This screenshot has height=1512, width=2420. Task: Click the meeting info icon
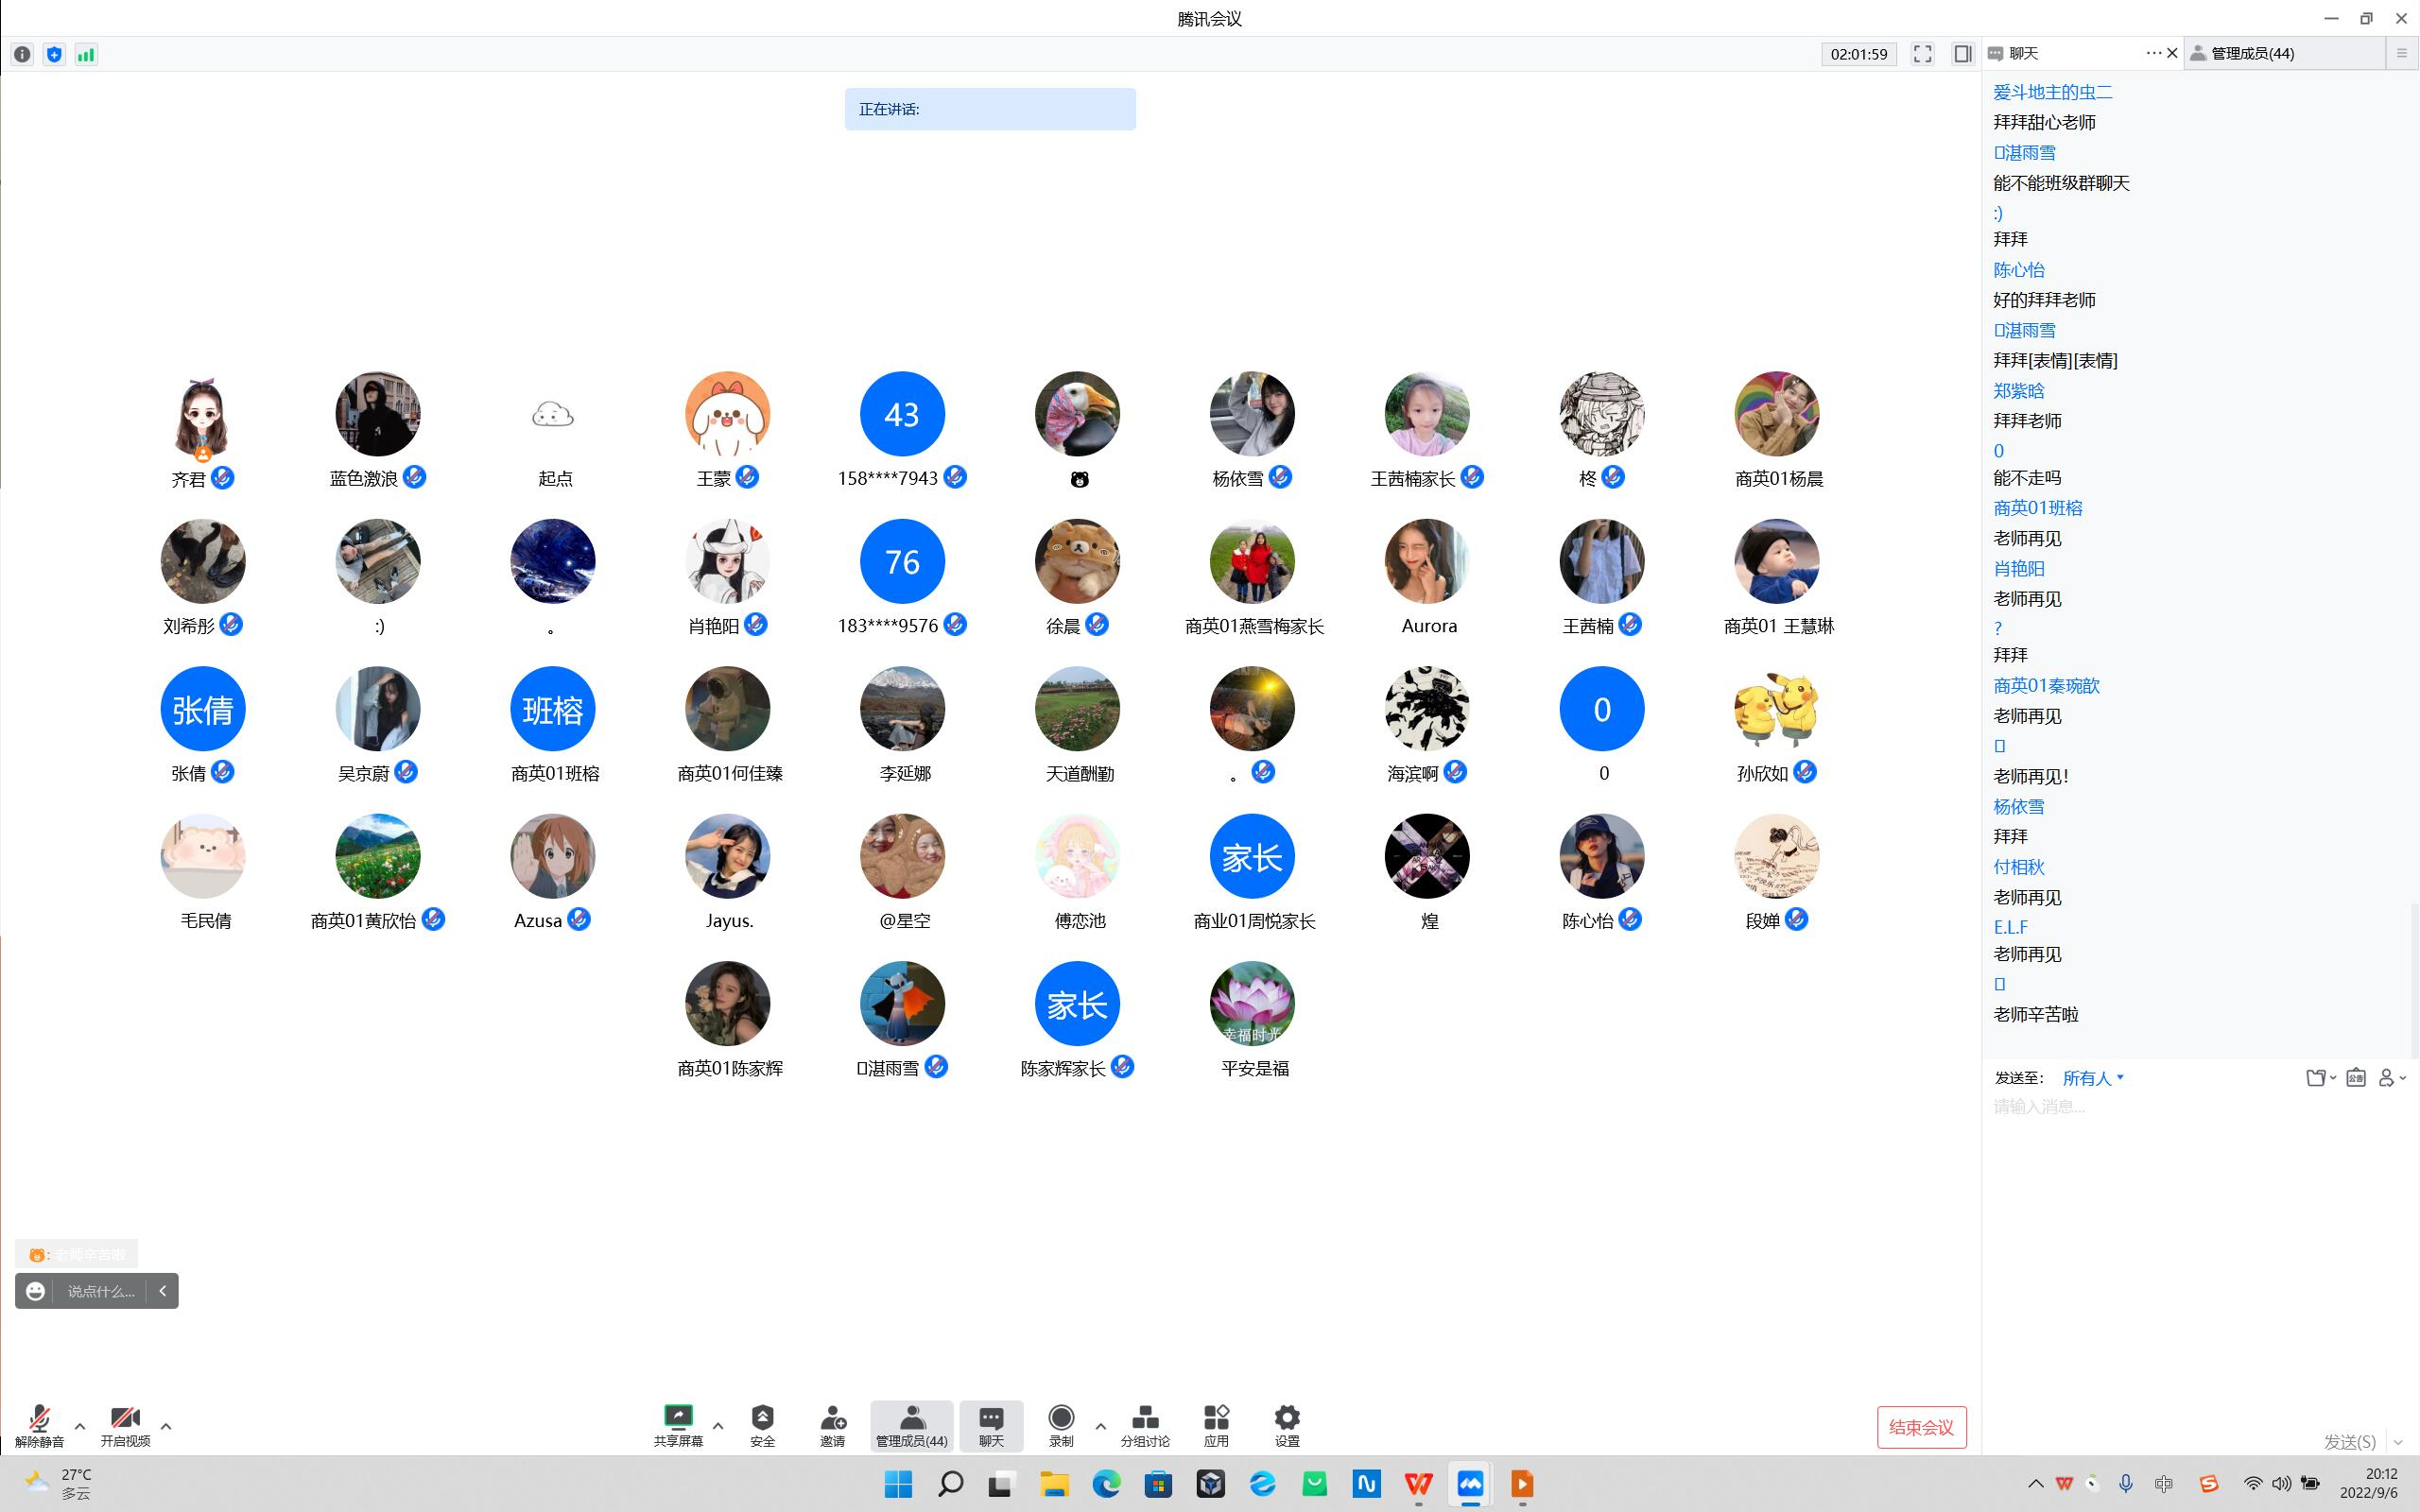(x=22, y=54)
